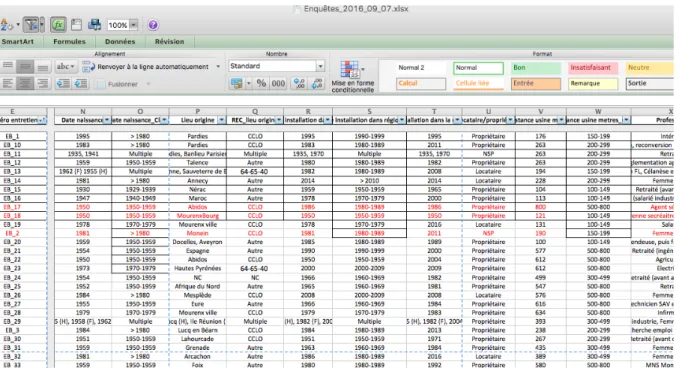The image size is (679, 368).
Task: Align text left
Action: tap(8, 84)
